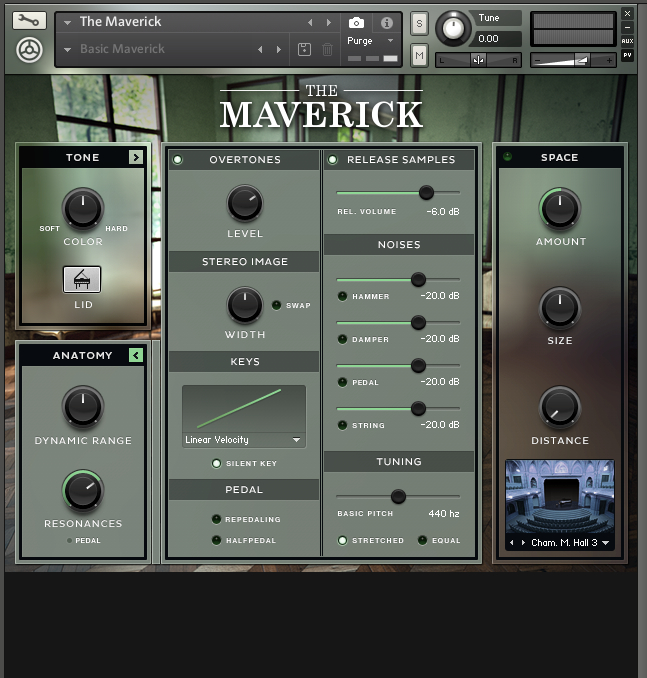This screenshot has height=678, width=647.
Task: Click the space DISTANCE knob
Action: 560,407
